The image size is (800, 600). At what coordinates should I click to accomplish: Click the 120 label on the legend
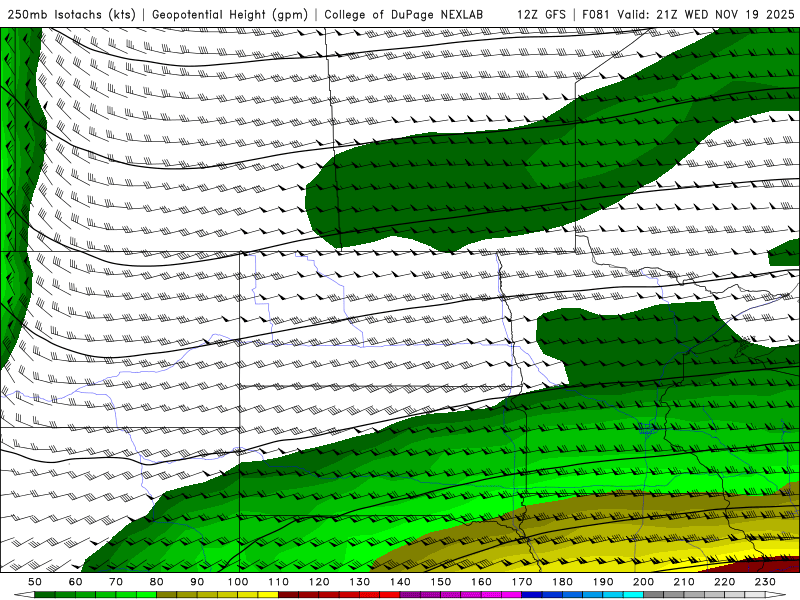point(319,582)
